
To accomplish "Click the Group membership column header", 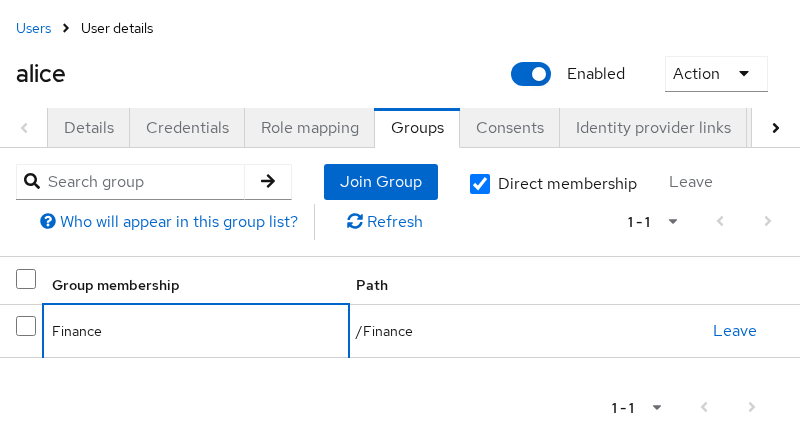I will (116, 285).
